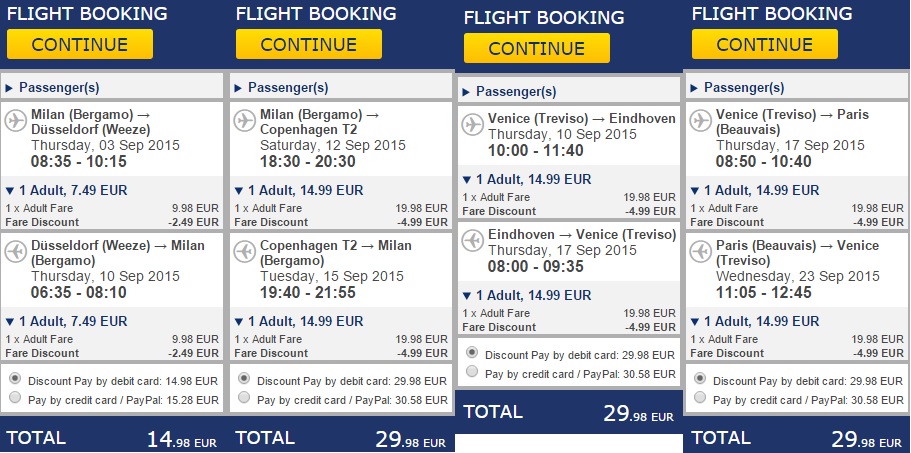
Task: Select debit card option in Copenhagen booking
Action: [x=244, y=380]
